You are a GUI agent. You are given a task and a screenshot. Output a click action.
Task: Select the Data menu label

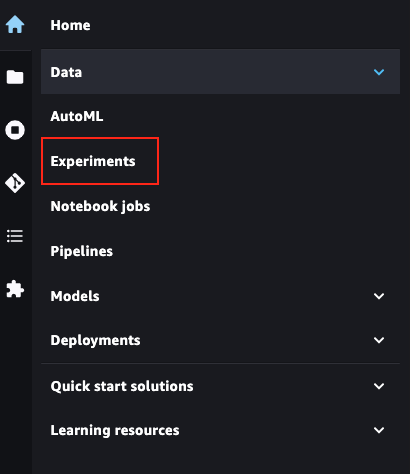(x=66, y=72)
